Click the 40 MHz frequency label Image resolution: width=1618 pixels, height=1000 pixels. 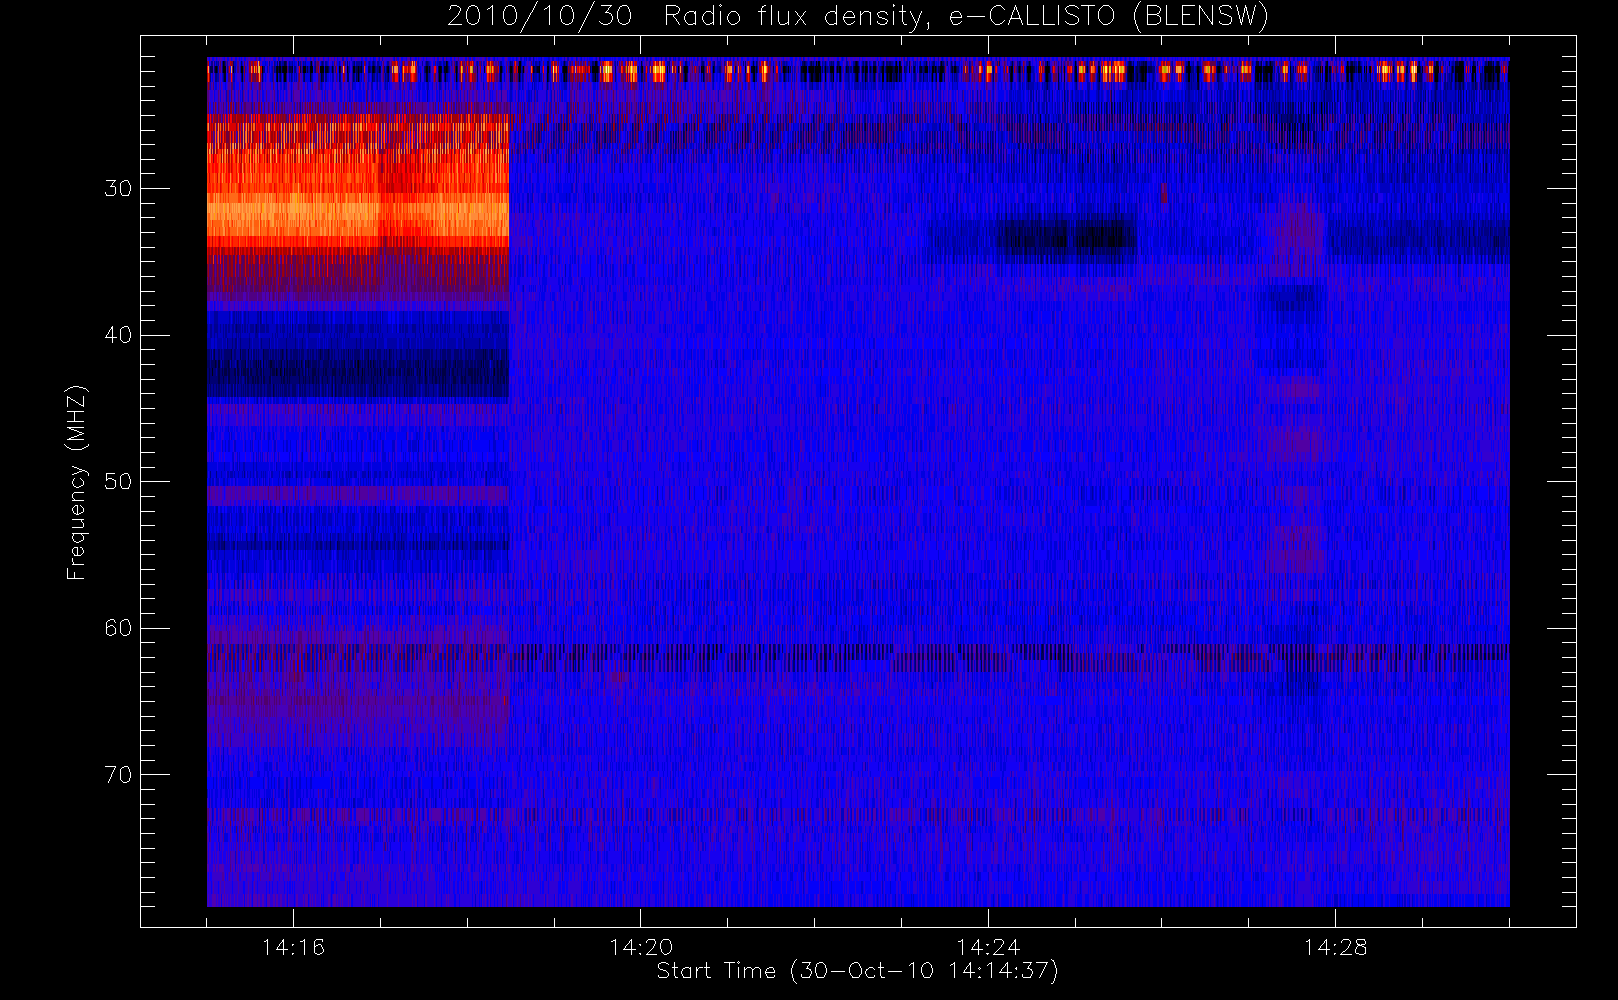click(118, 335)
